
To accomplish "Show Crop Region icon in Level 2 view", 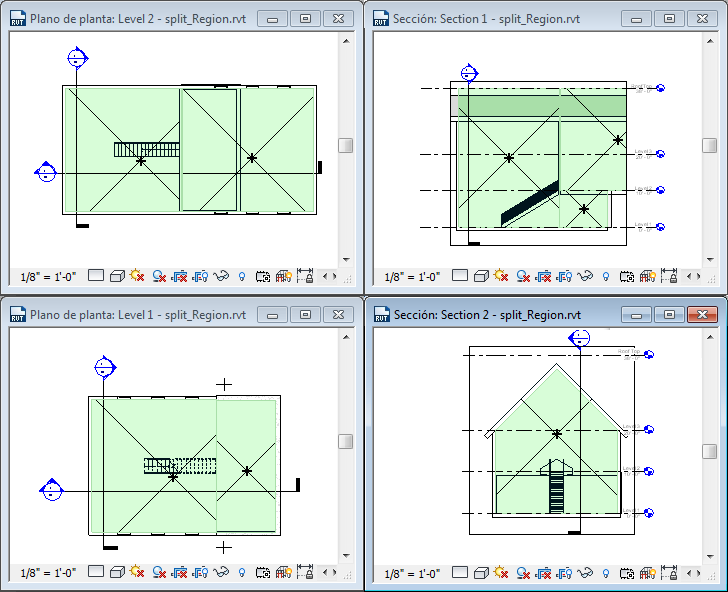I will pyautogui.click(x=200, y=277).
